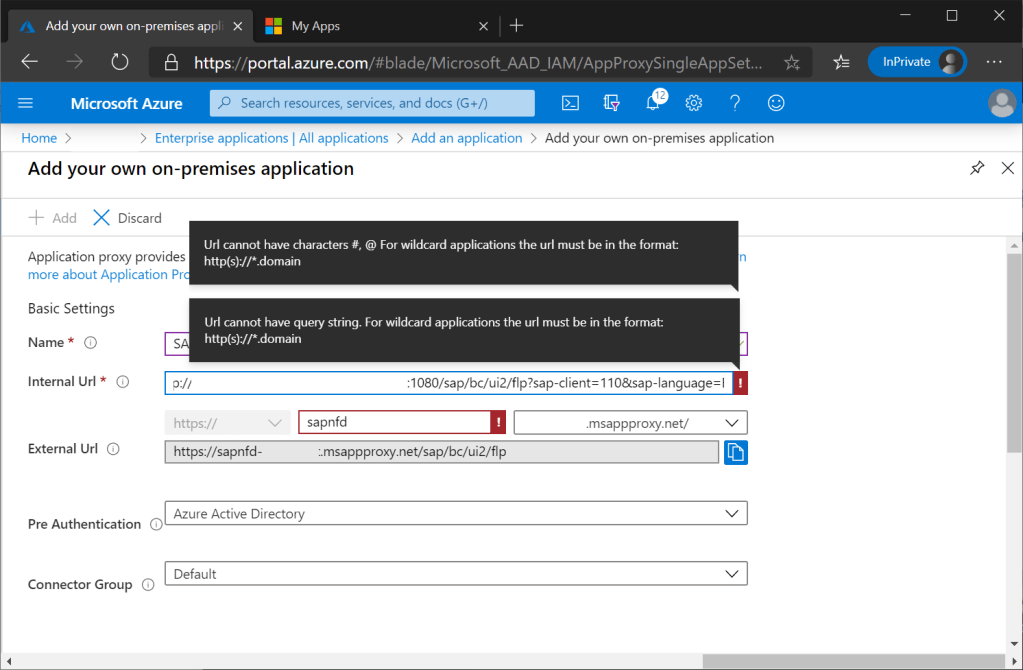Screen dimensions: 1023x670
Task: Open Azure portal settings gear
Action: coord(694,103)
